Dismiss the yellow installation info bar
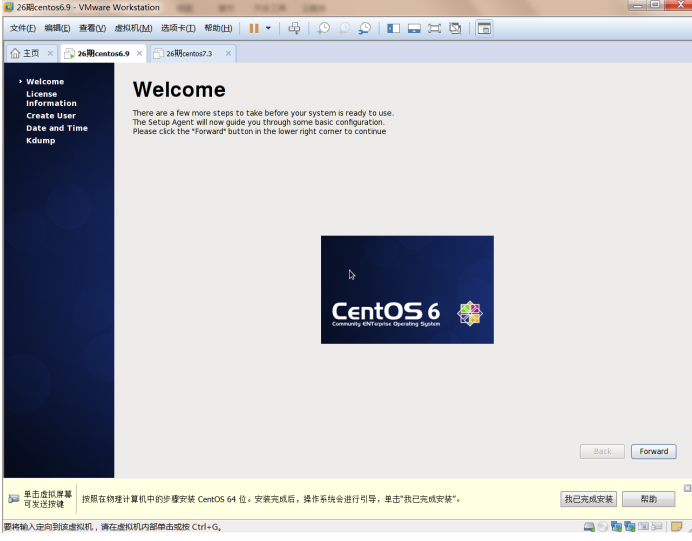Viewport: 692px width, 541px height. tap(687, 488)
